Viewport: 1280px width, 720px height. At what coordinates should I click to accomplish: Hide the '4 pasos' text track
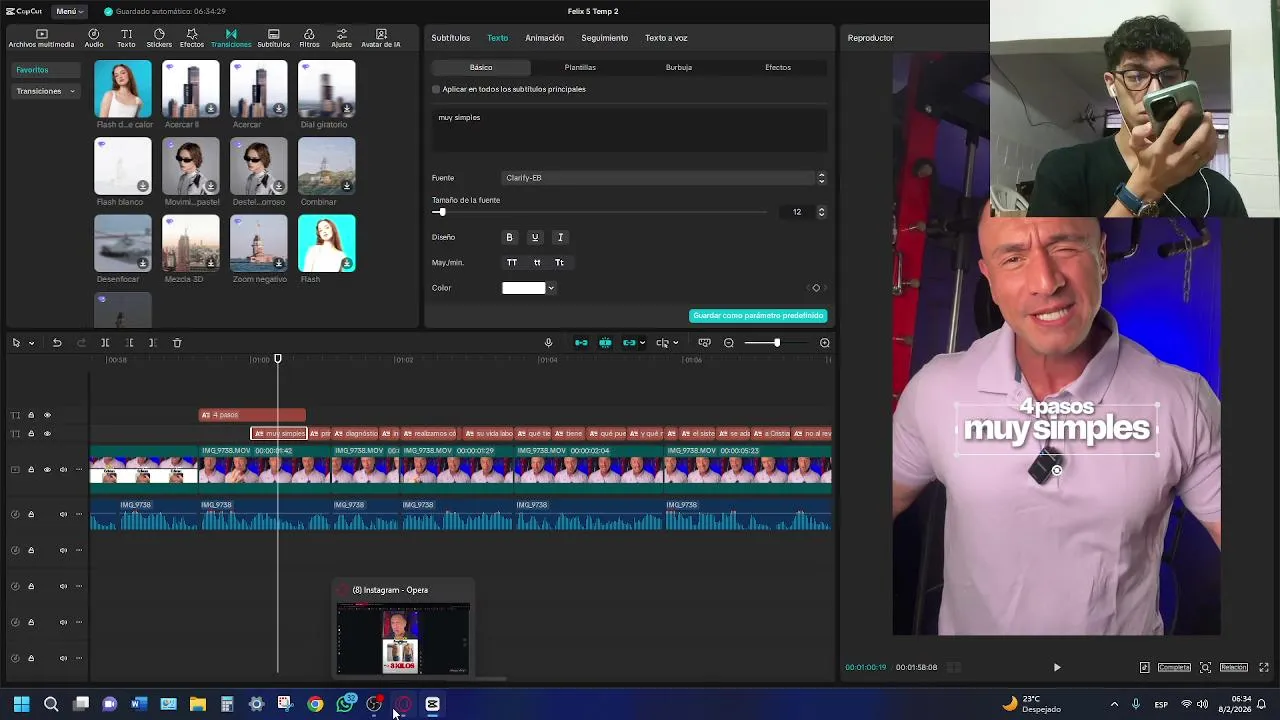pyautogui.click(x=47, y=415)
